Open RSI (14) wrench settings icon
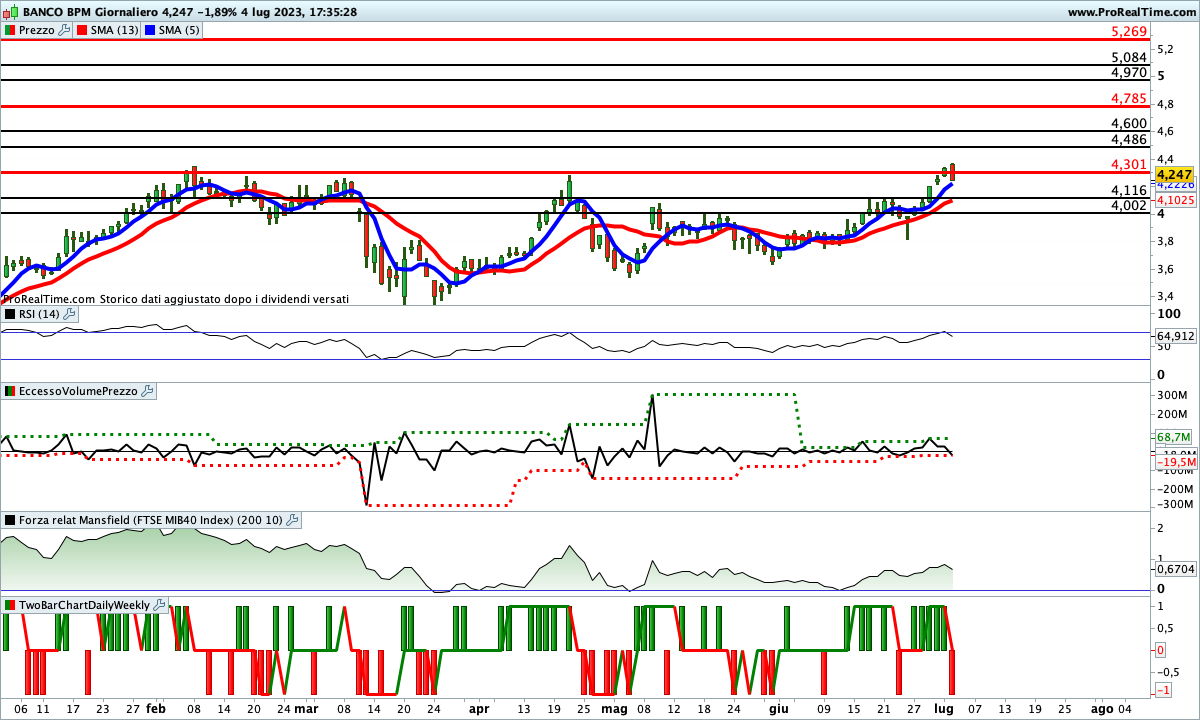The image size is (1200, 720). (69, 314)
